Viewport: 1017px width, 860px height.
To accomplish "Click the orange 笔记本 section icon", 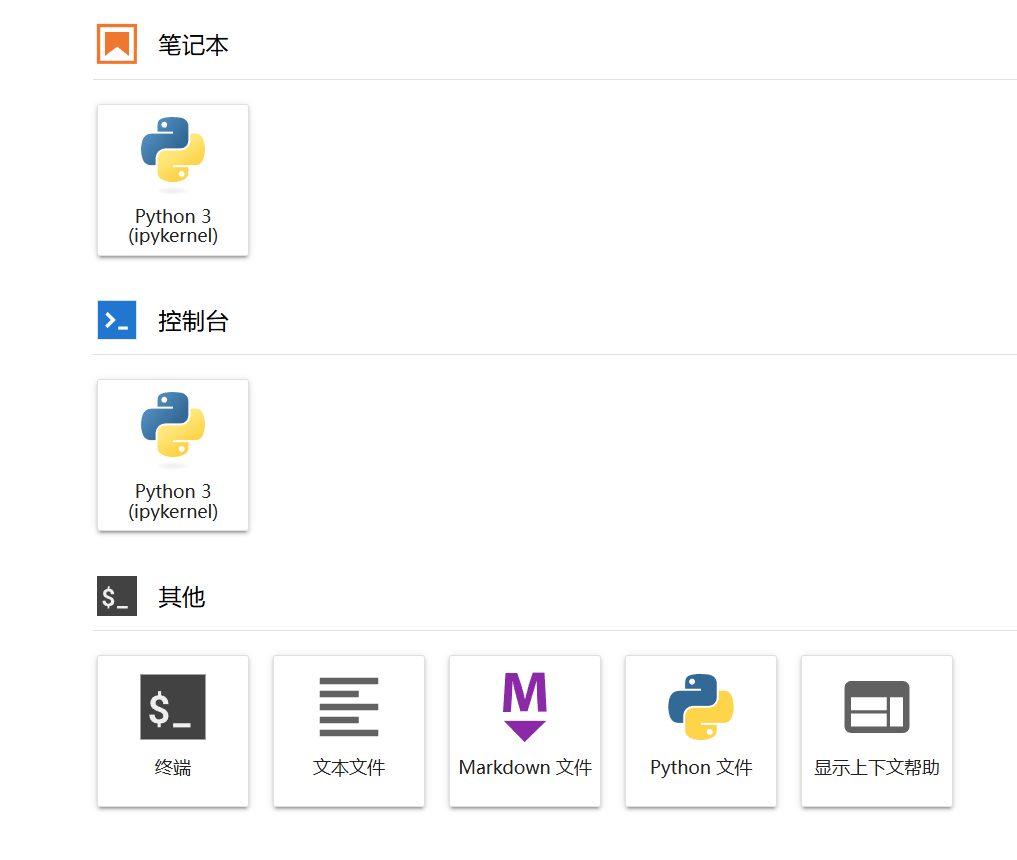I will pyautogui.click(x=117, y=44).
